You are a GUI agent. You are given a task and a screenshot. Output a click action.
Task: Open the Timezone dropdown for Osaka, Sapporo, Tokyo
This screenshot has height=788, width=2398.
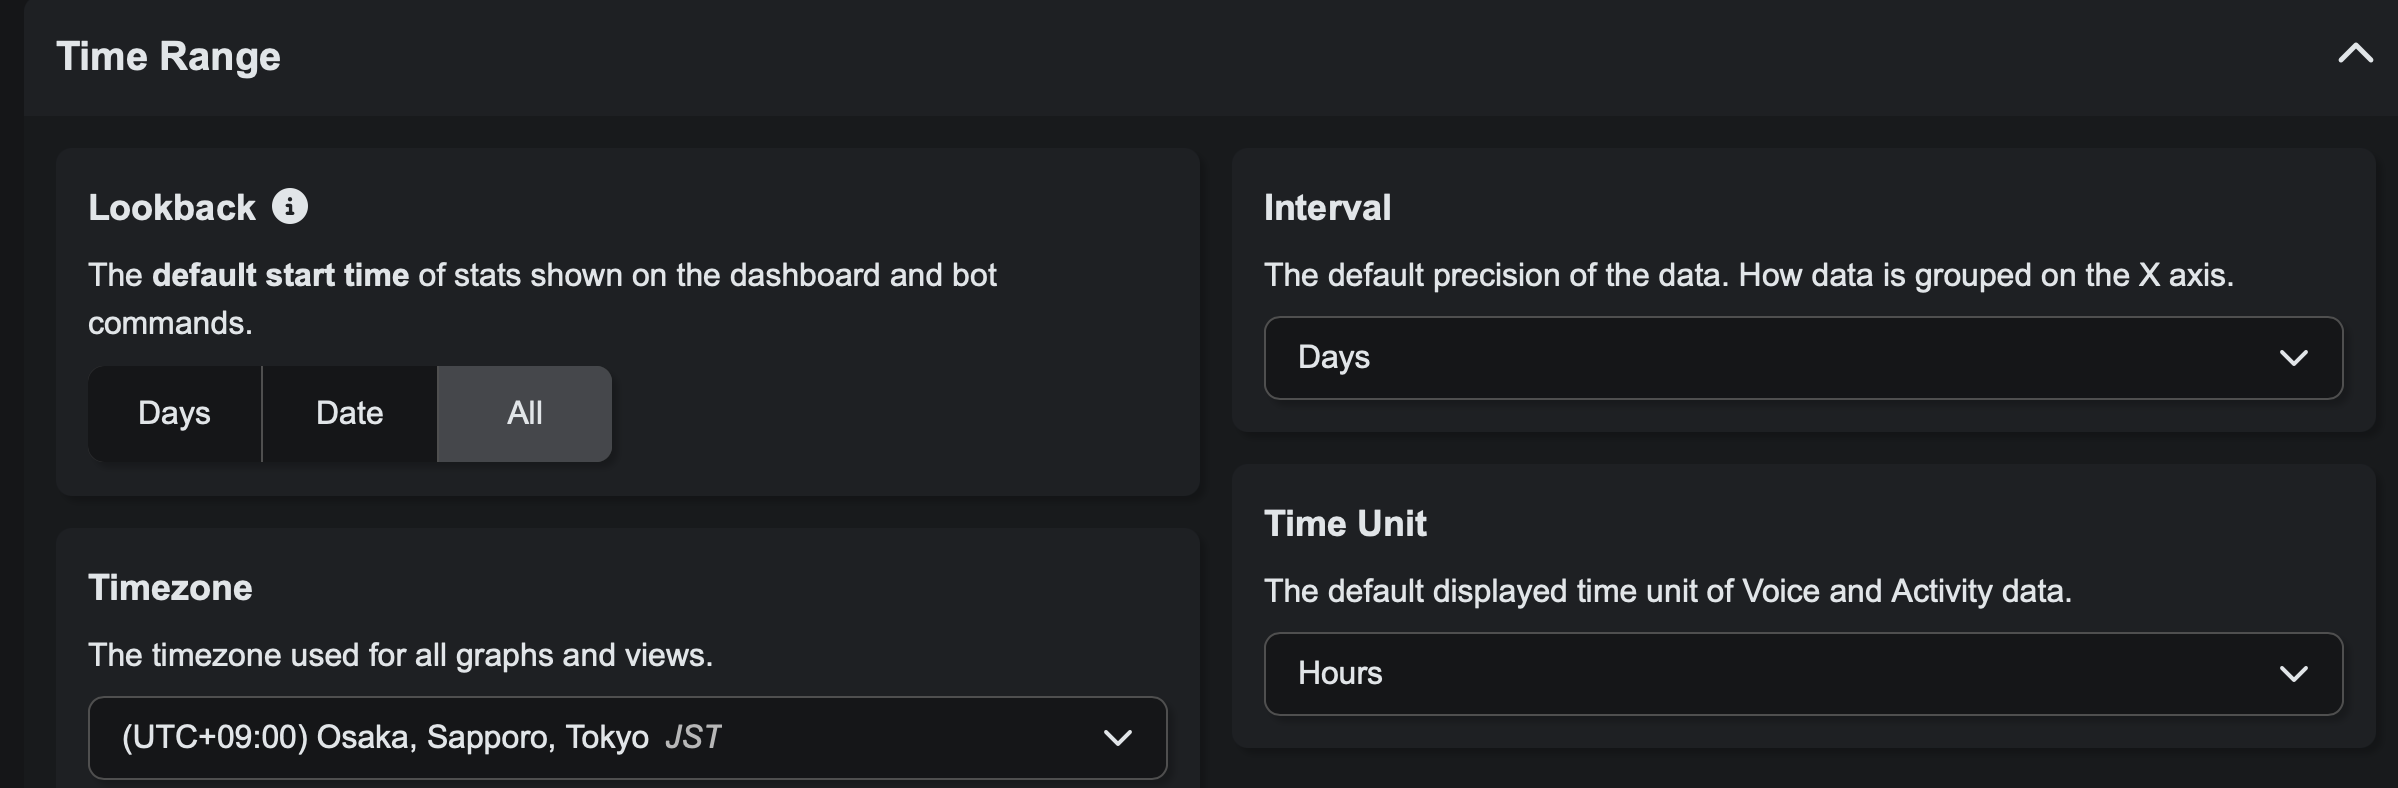[600, 738]
